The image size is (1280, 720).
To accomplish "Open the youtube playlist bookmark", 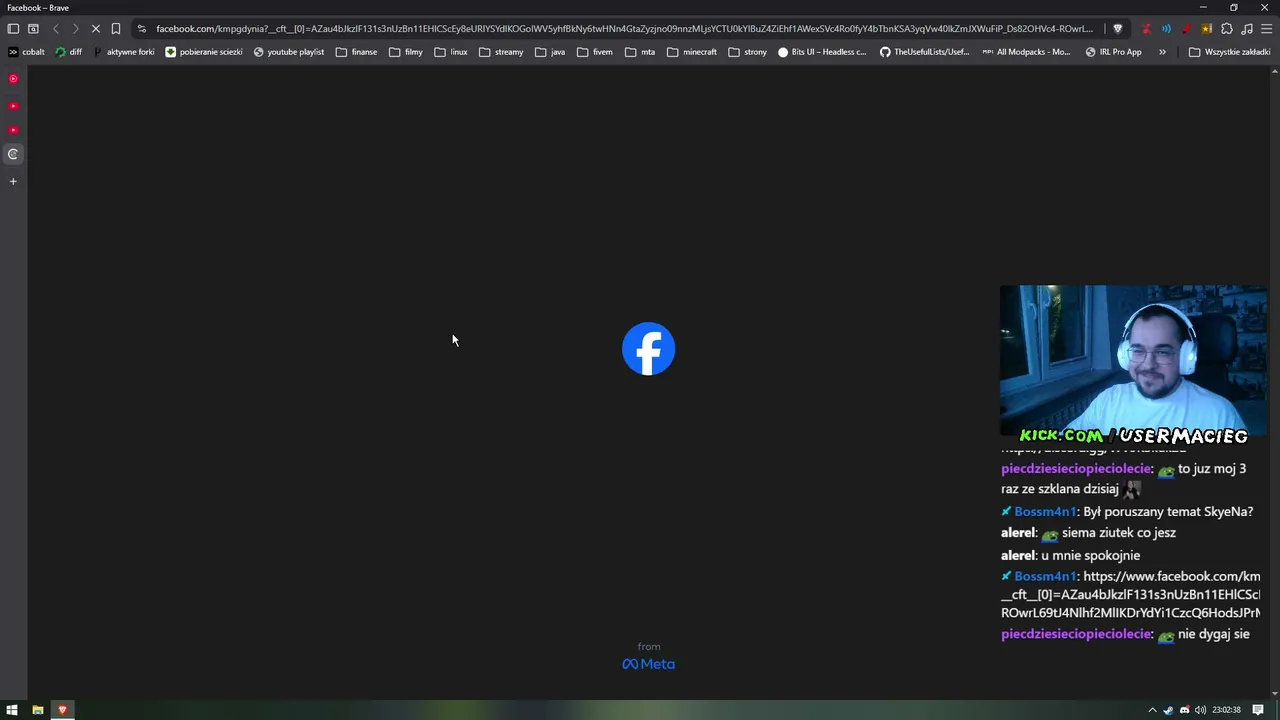I will pyautogui.click(x=289, y=52).
